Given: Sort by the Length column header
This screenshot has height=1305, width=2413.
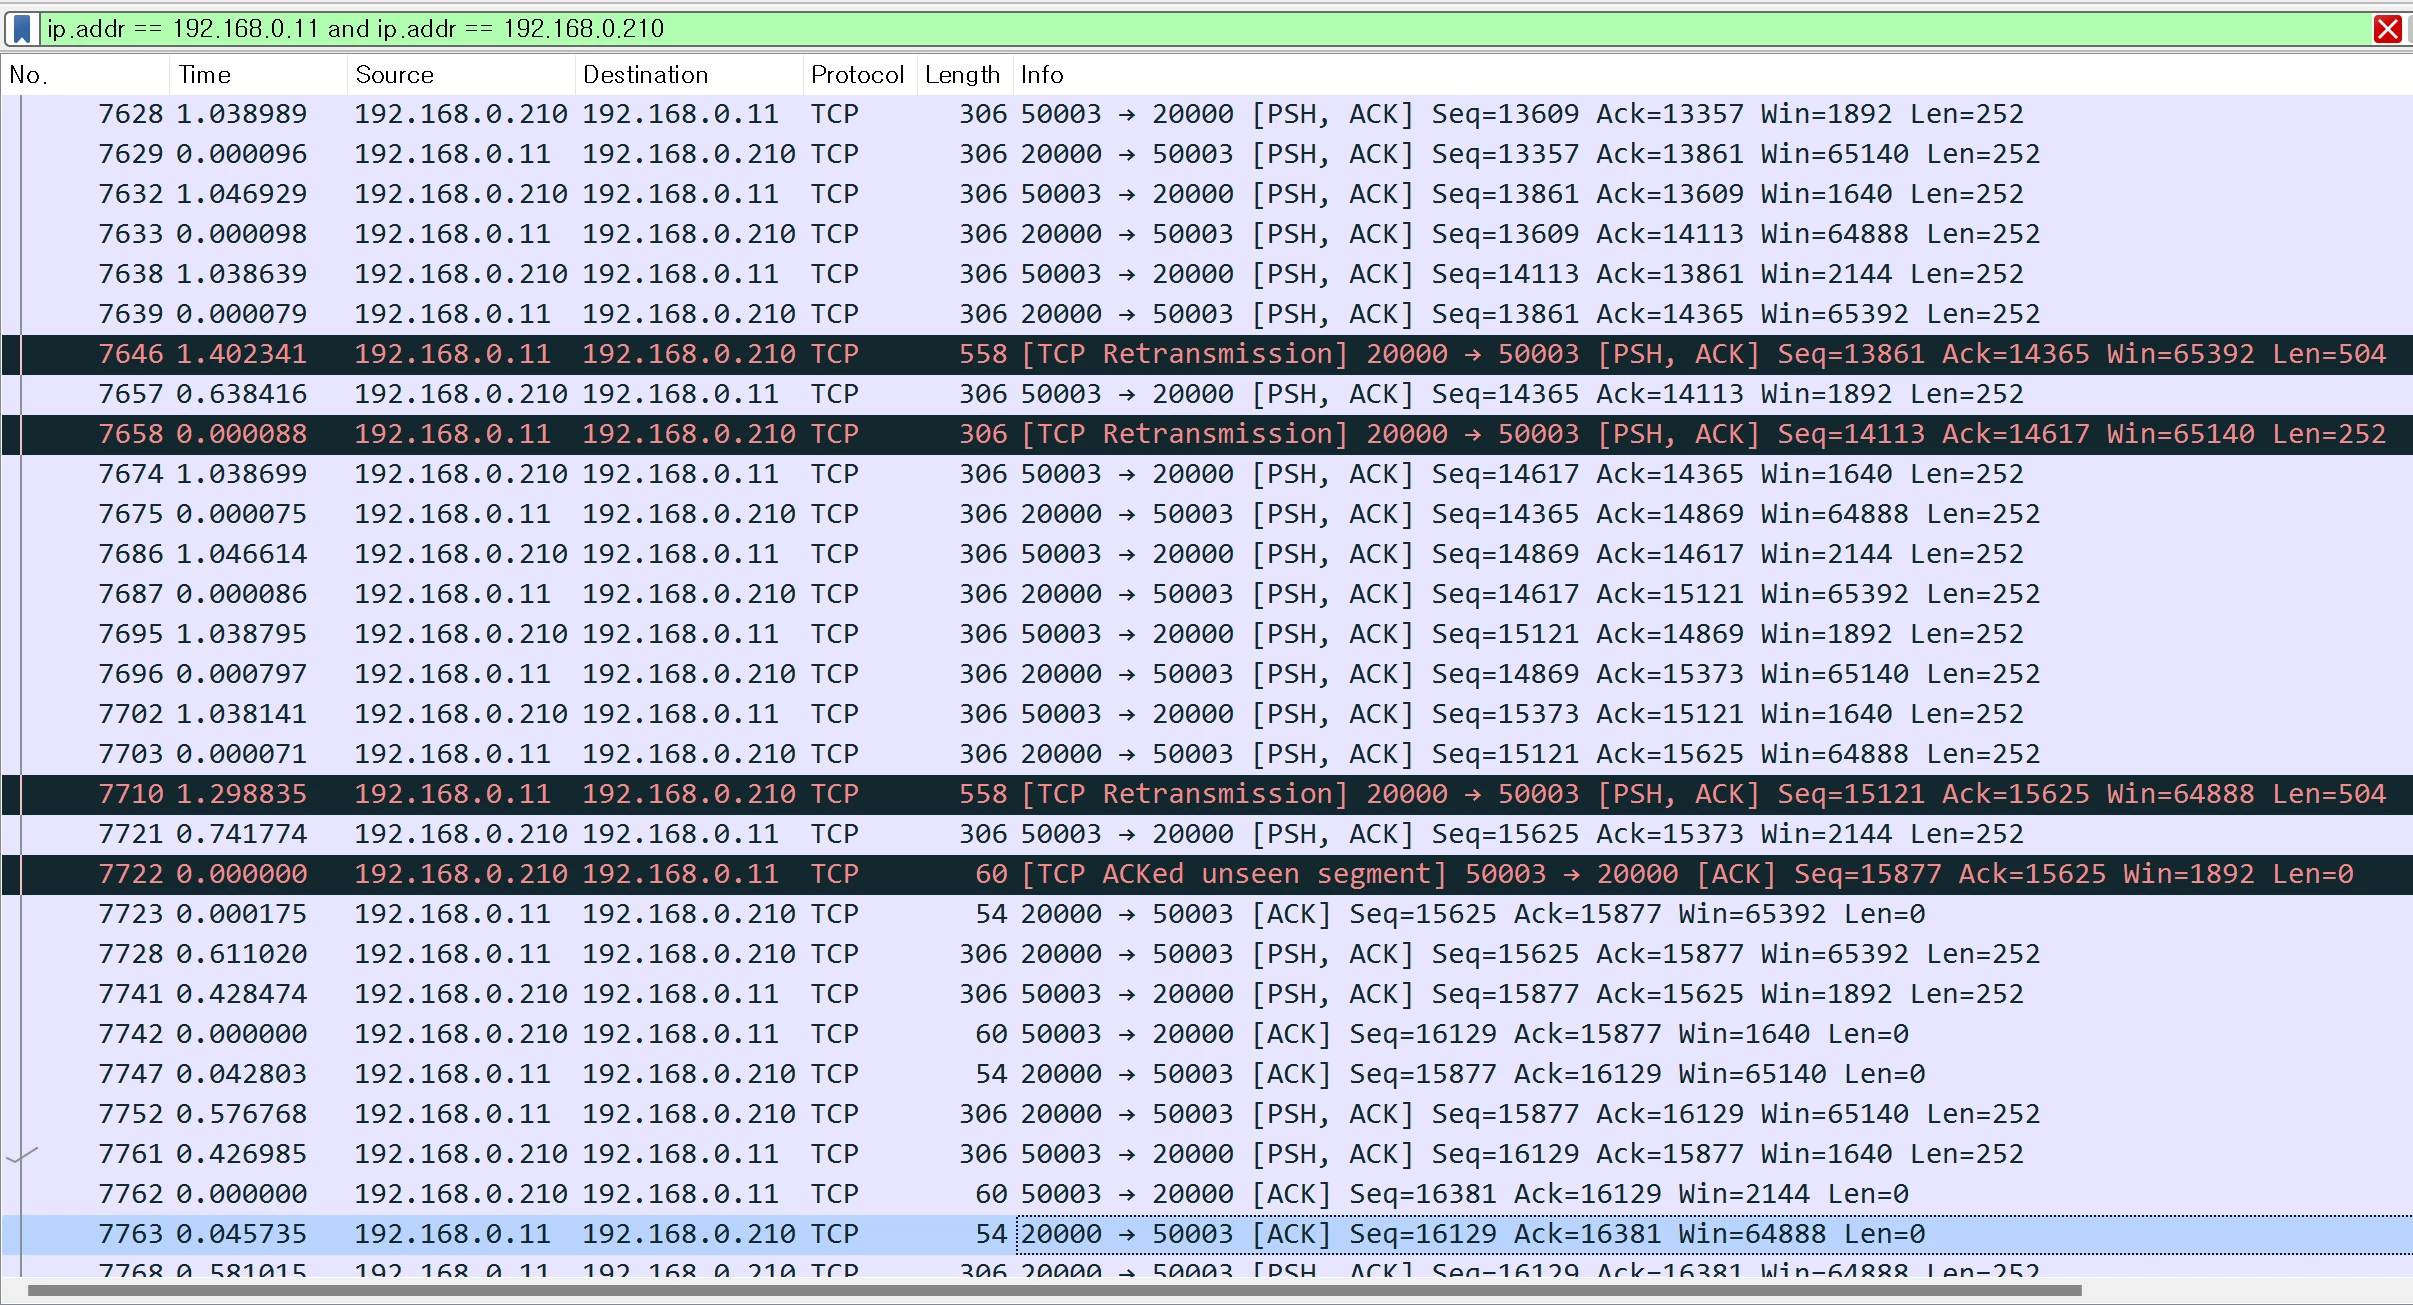Looking at the screenshot, I should tap(964, 75).
